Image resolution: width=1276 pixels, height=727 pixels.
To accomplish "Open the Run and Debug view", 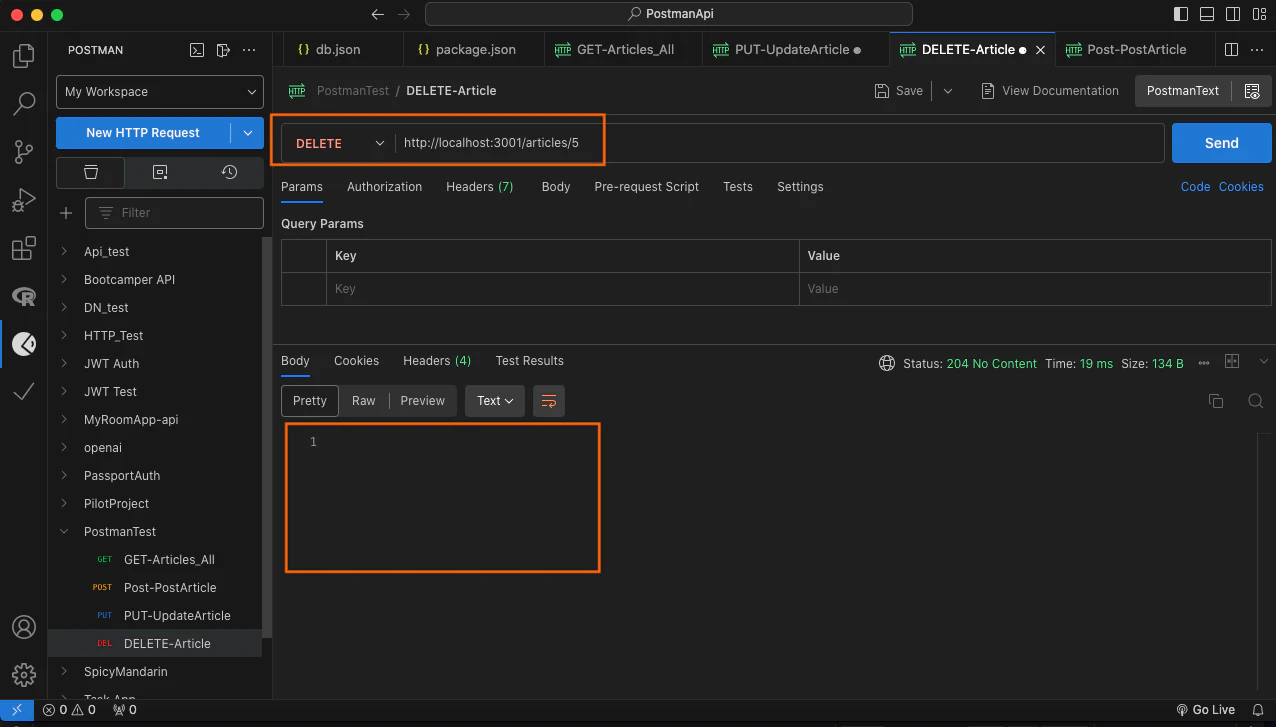I will pos(23,200).
